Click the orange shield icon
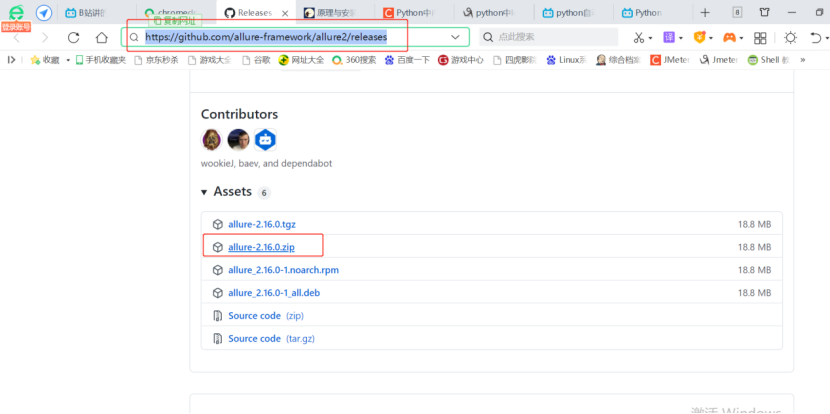830x414 pixels. 700,37
